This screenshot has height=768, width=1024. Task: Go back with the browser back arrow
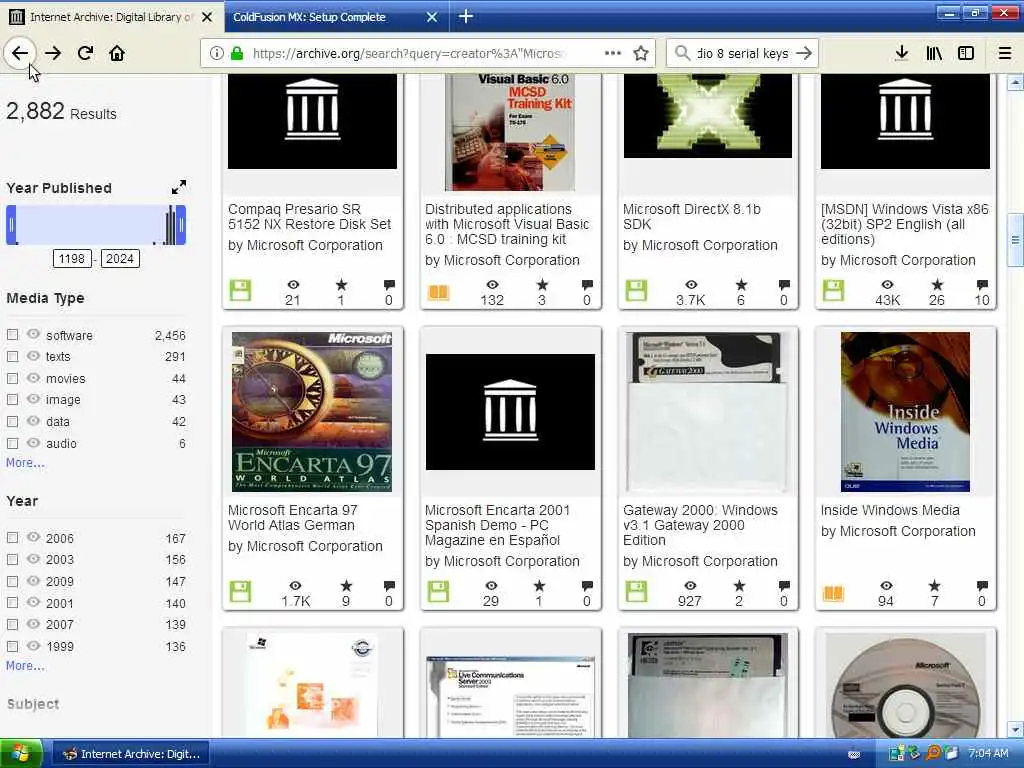pyautogui.click(x=20, y=53)
